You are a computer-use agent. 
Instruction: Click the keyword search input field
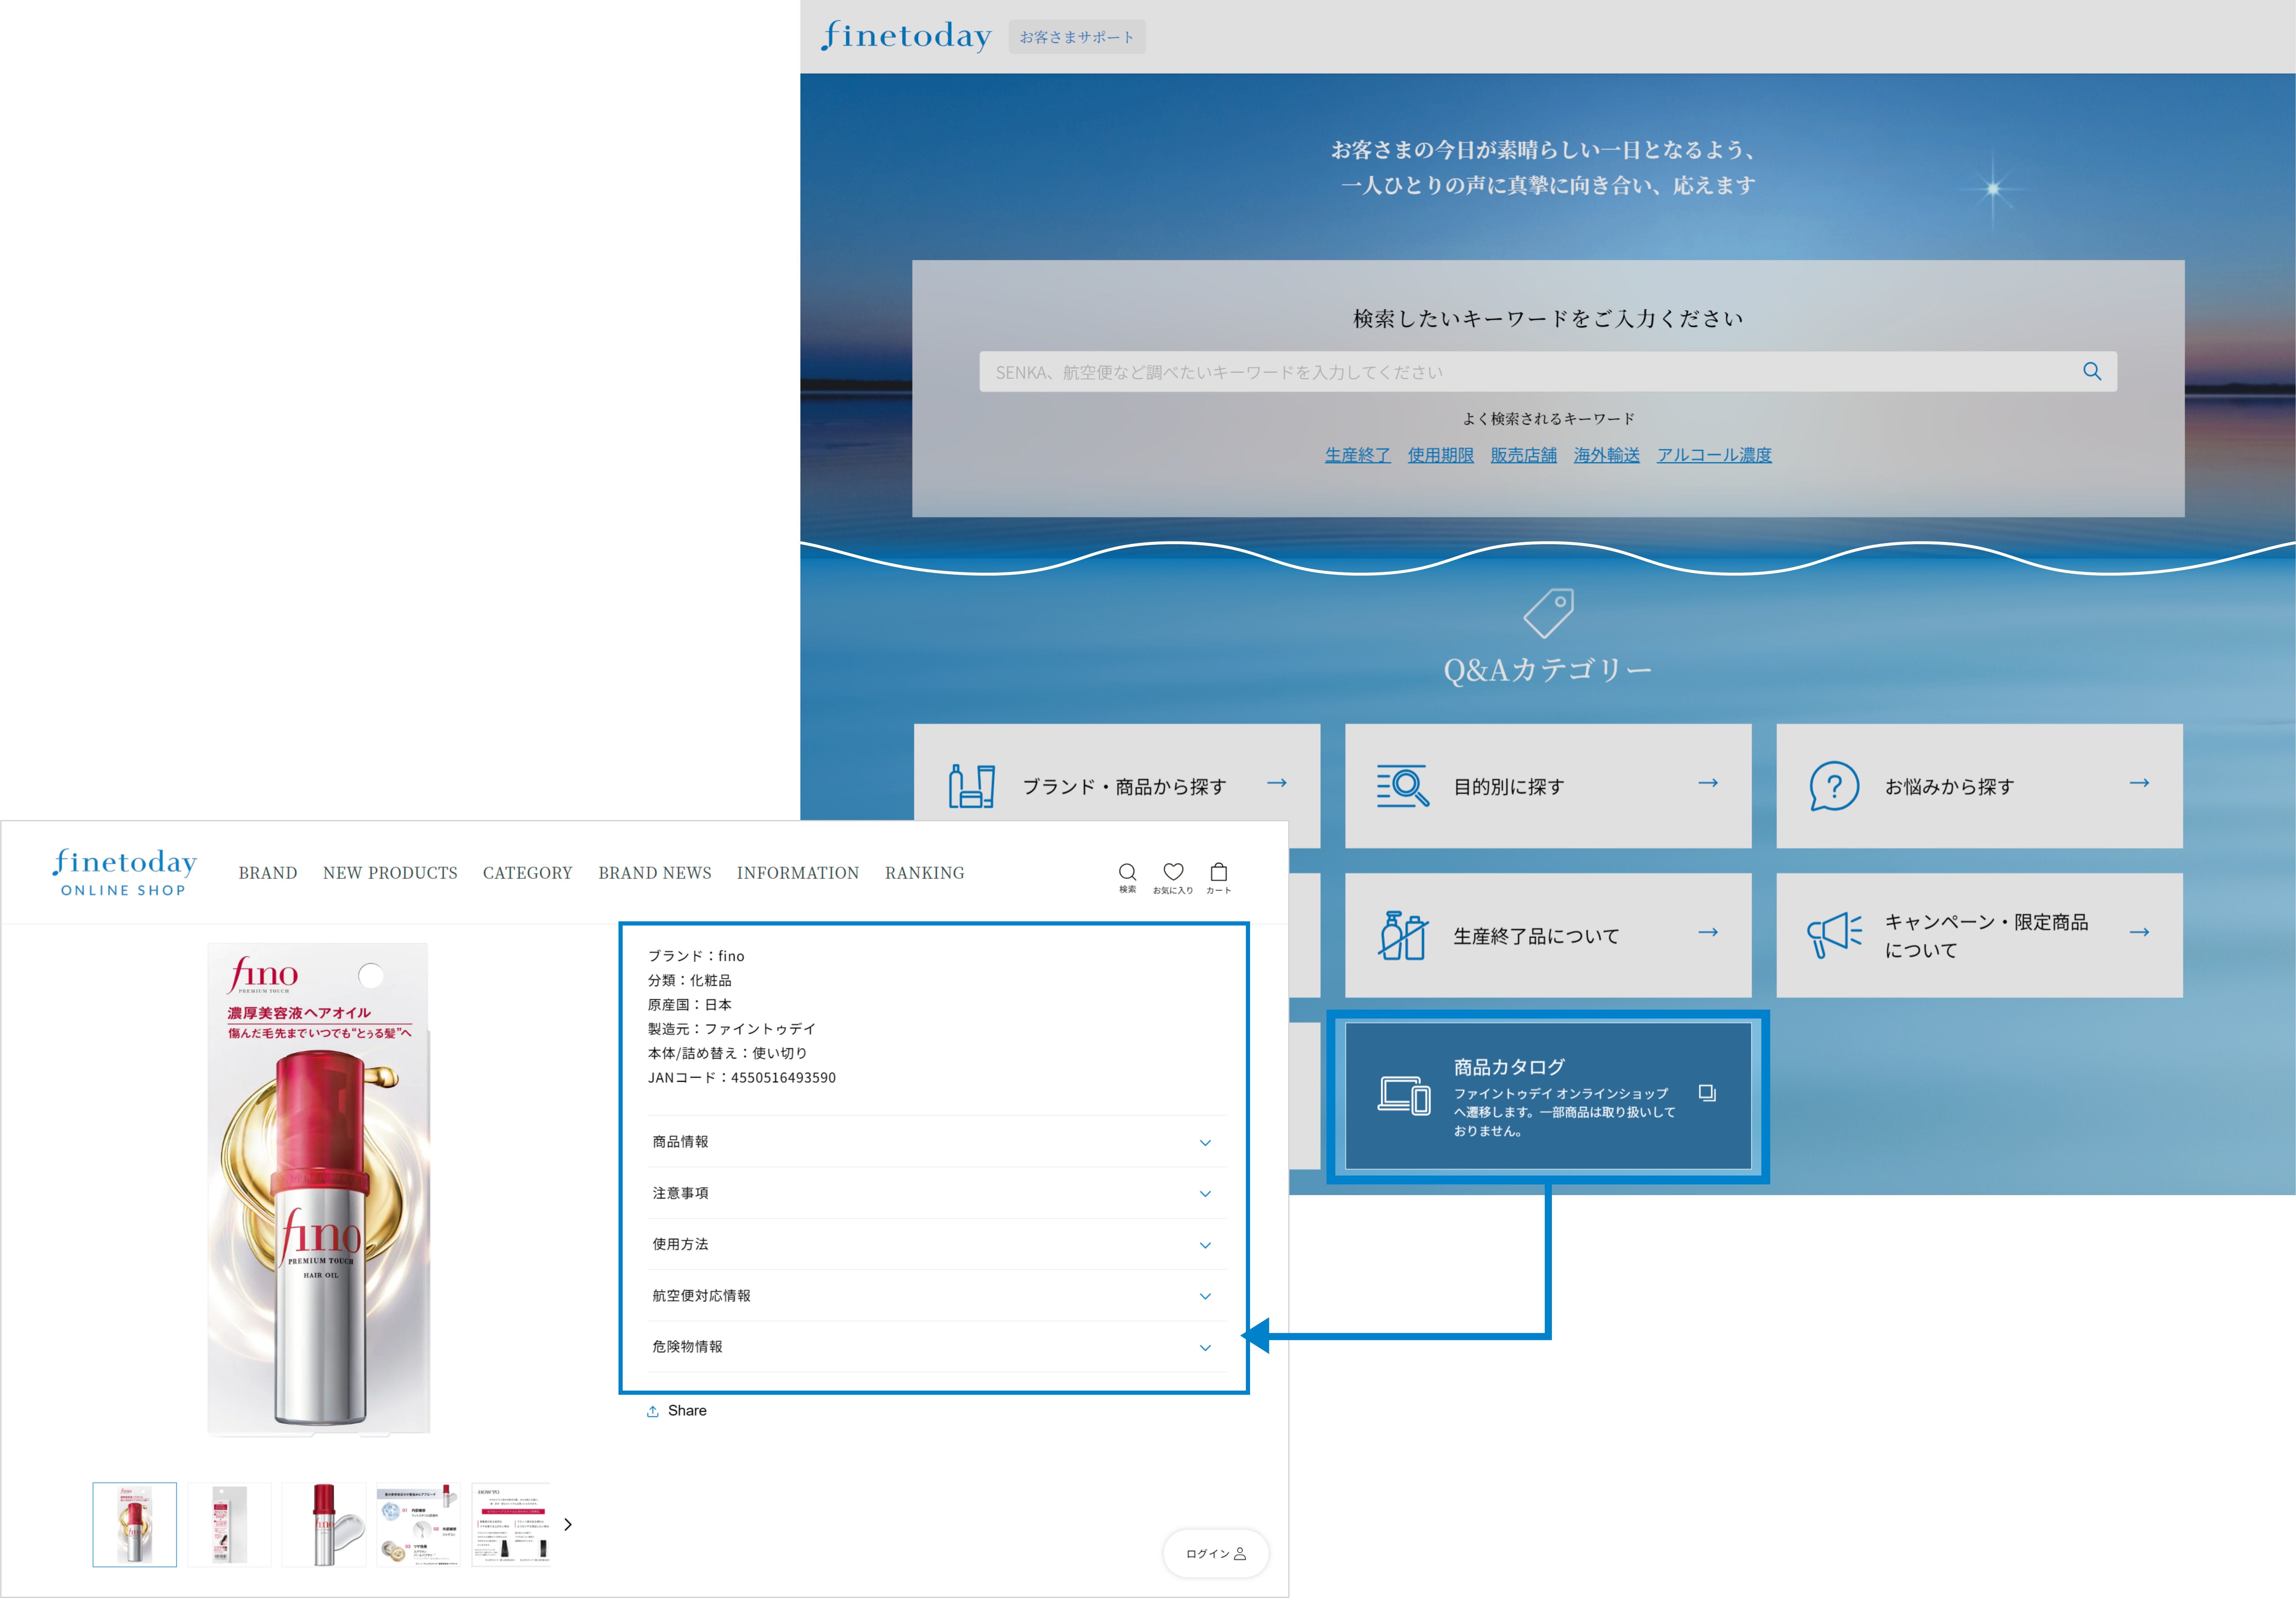[1500, 372]
